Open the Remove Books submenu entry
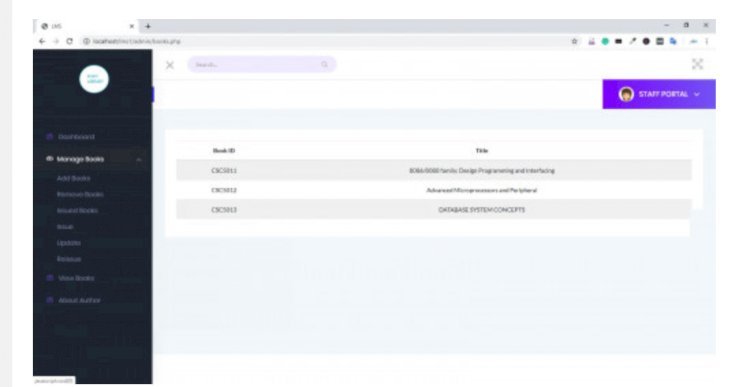Screen dimensions: 750x387 point(80,195)
